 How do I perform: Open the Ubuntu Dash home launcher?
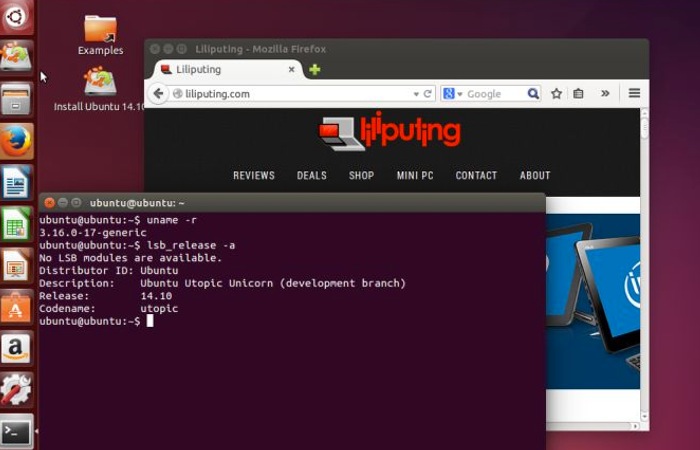point(17,17)
